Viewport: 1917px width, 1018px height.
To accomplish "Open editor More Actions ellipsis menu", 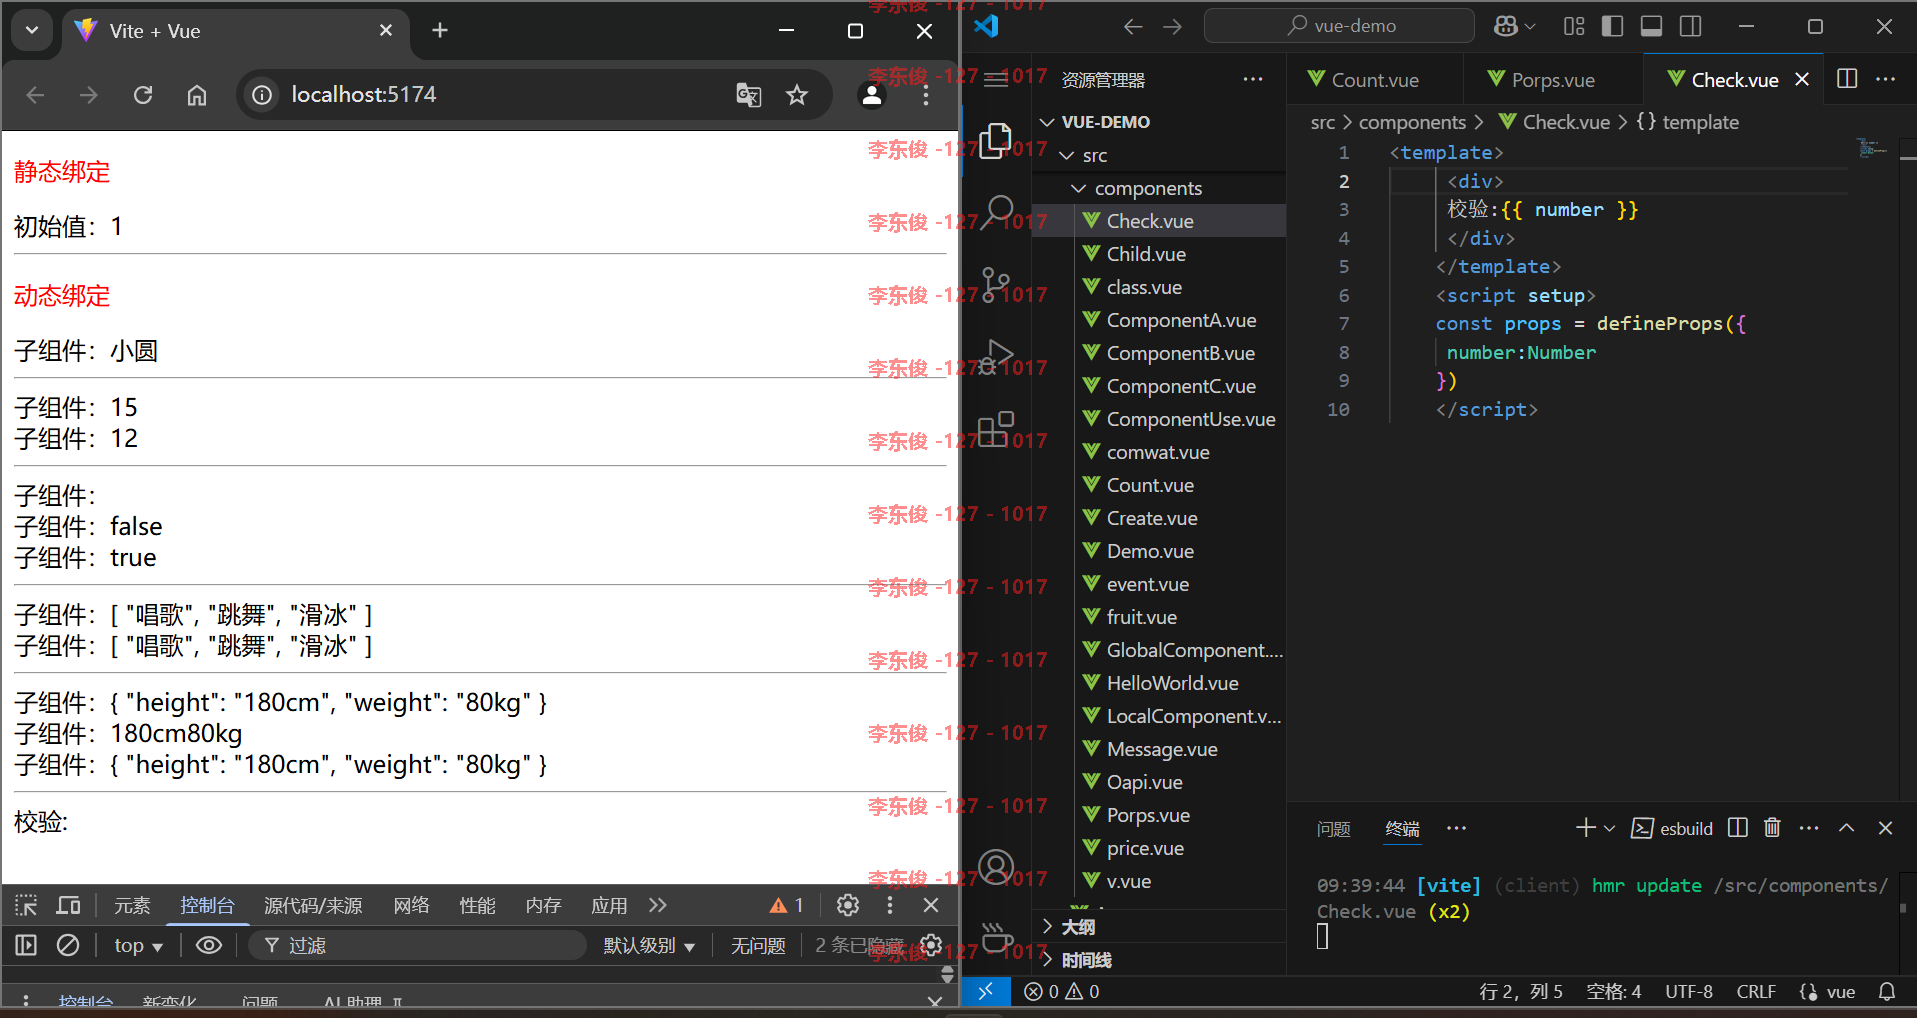I will pyautogui.click(x=1886, y=79).
